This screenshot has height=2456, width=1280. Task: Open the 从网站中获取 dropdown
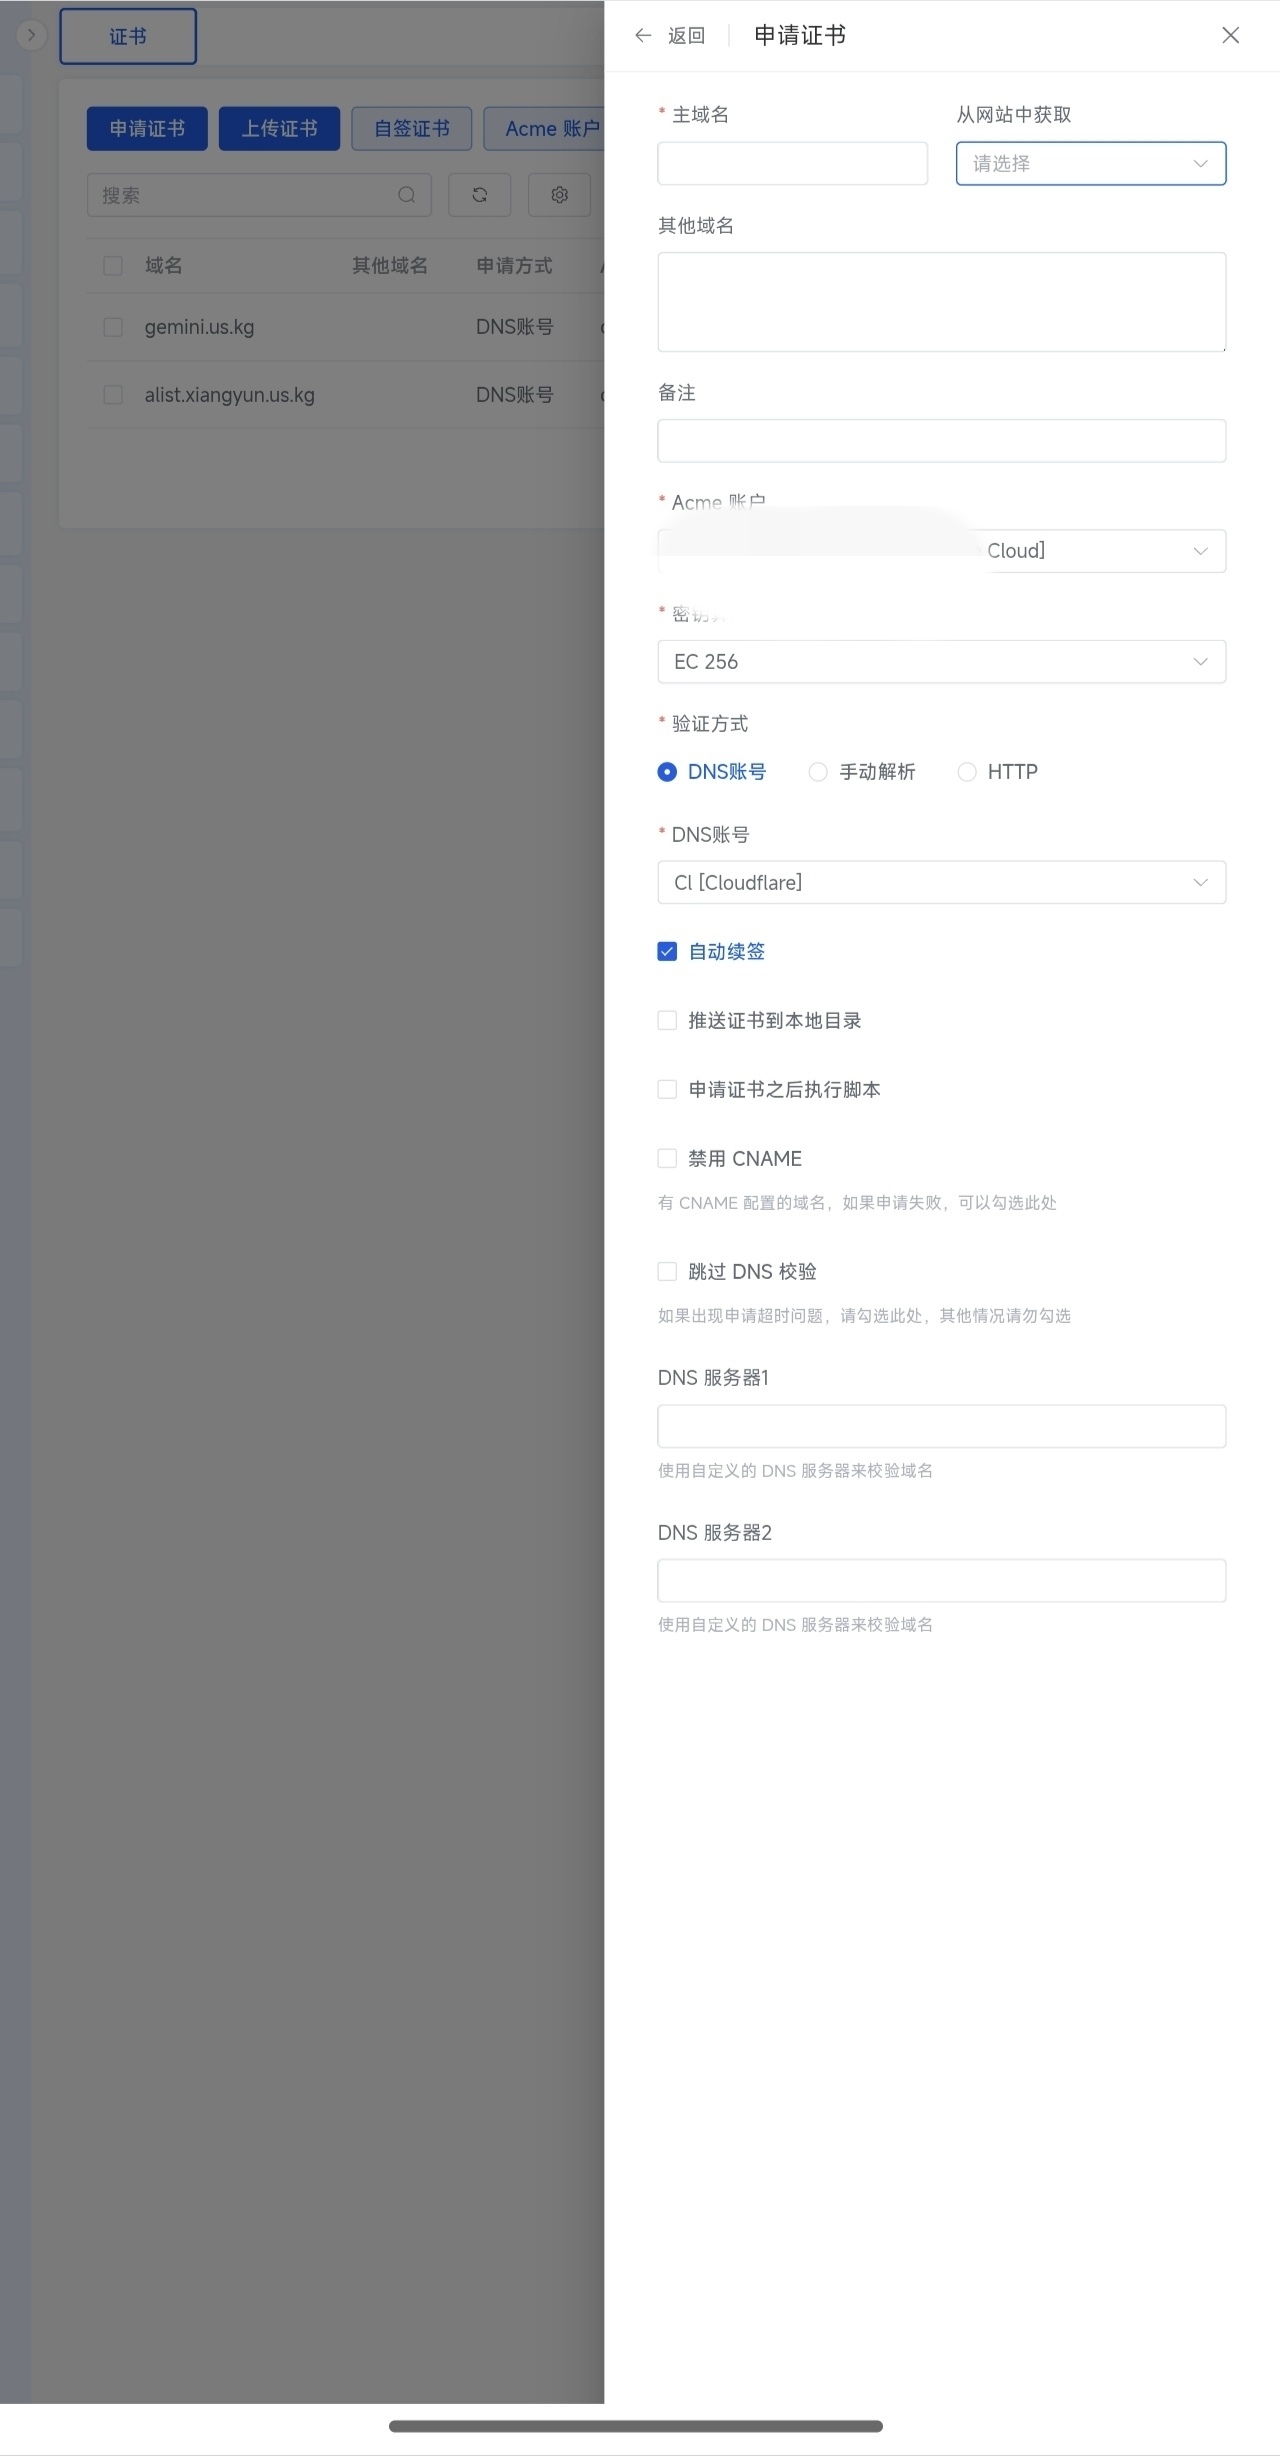1090,164
